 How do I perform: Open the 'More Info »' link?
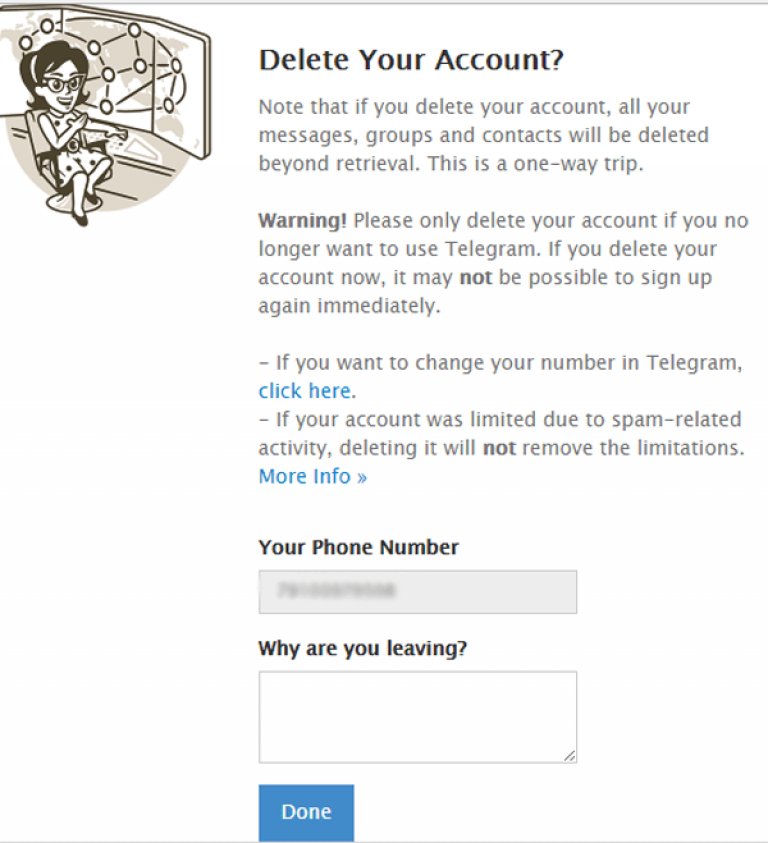pos(312,476)
